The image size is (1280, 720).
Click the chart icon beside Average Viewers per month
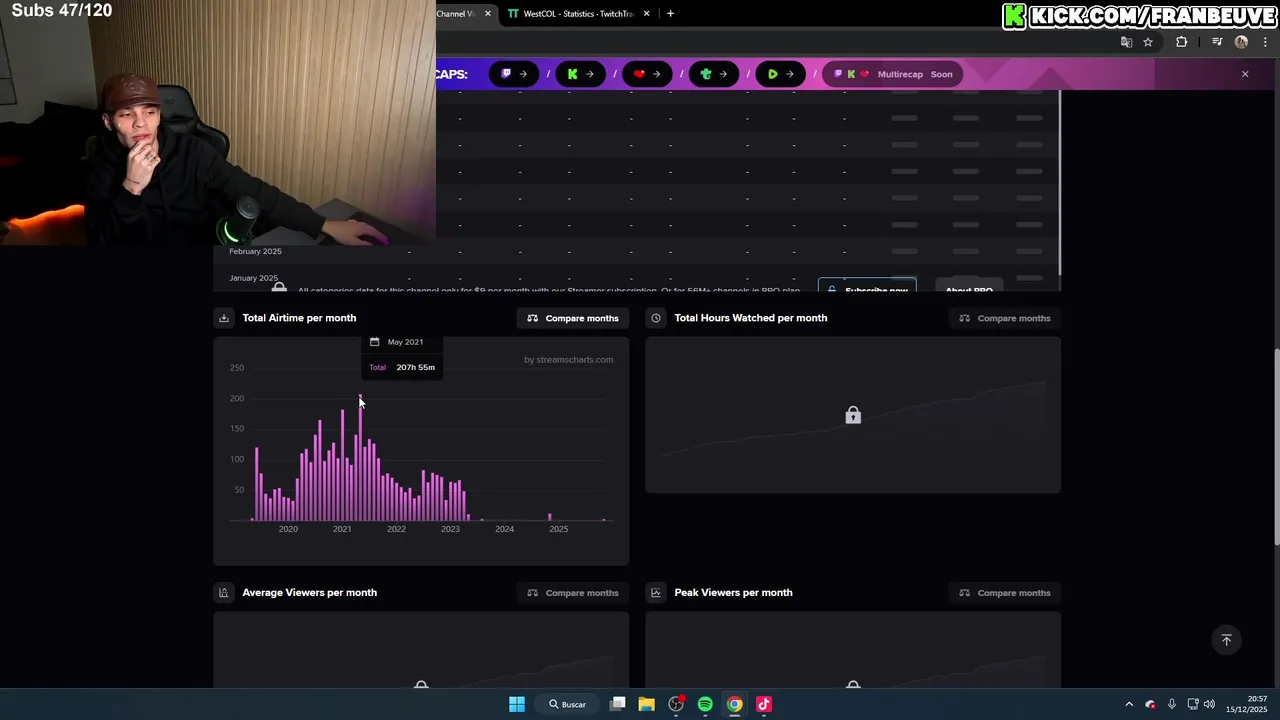pyautogui.click(x=224, y=593)
